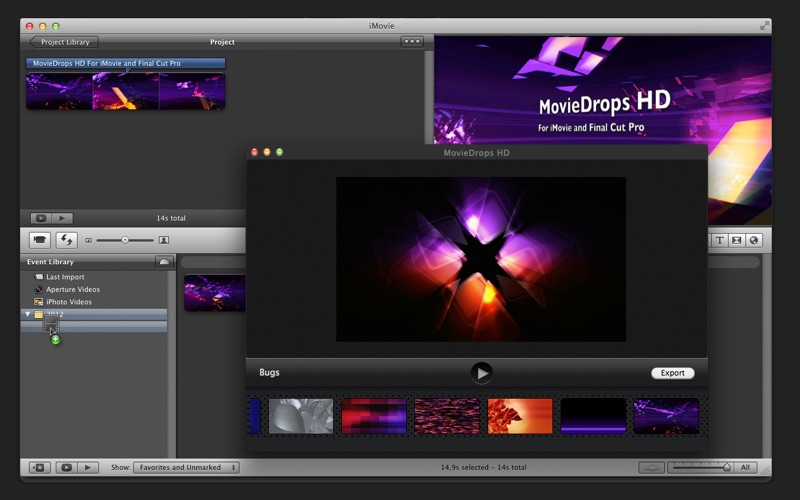This screenshot has height=500, width=800.
Task: Open the Show Favorites and Unmarked dropdown
Action: [x=186, y=467]
